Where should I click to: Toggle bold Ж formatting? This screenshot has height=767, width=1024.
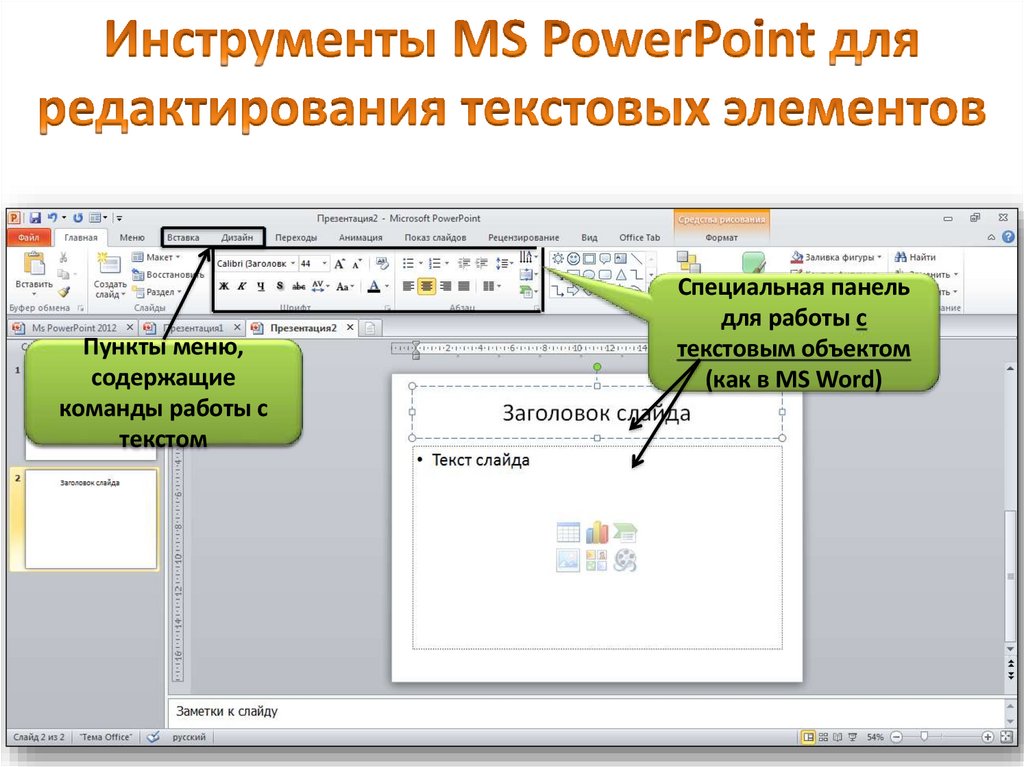[x=224, y=286]
